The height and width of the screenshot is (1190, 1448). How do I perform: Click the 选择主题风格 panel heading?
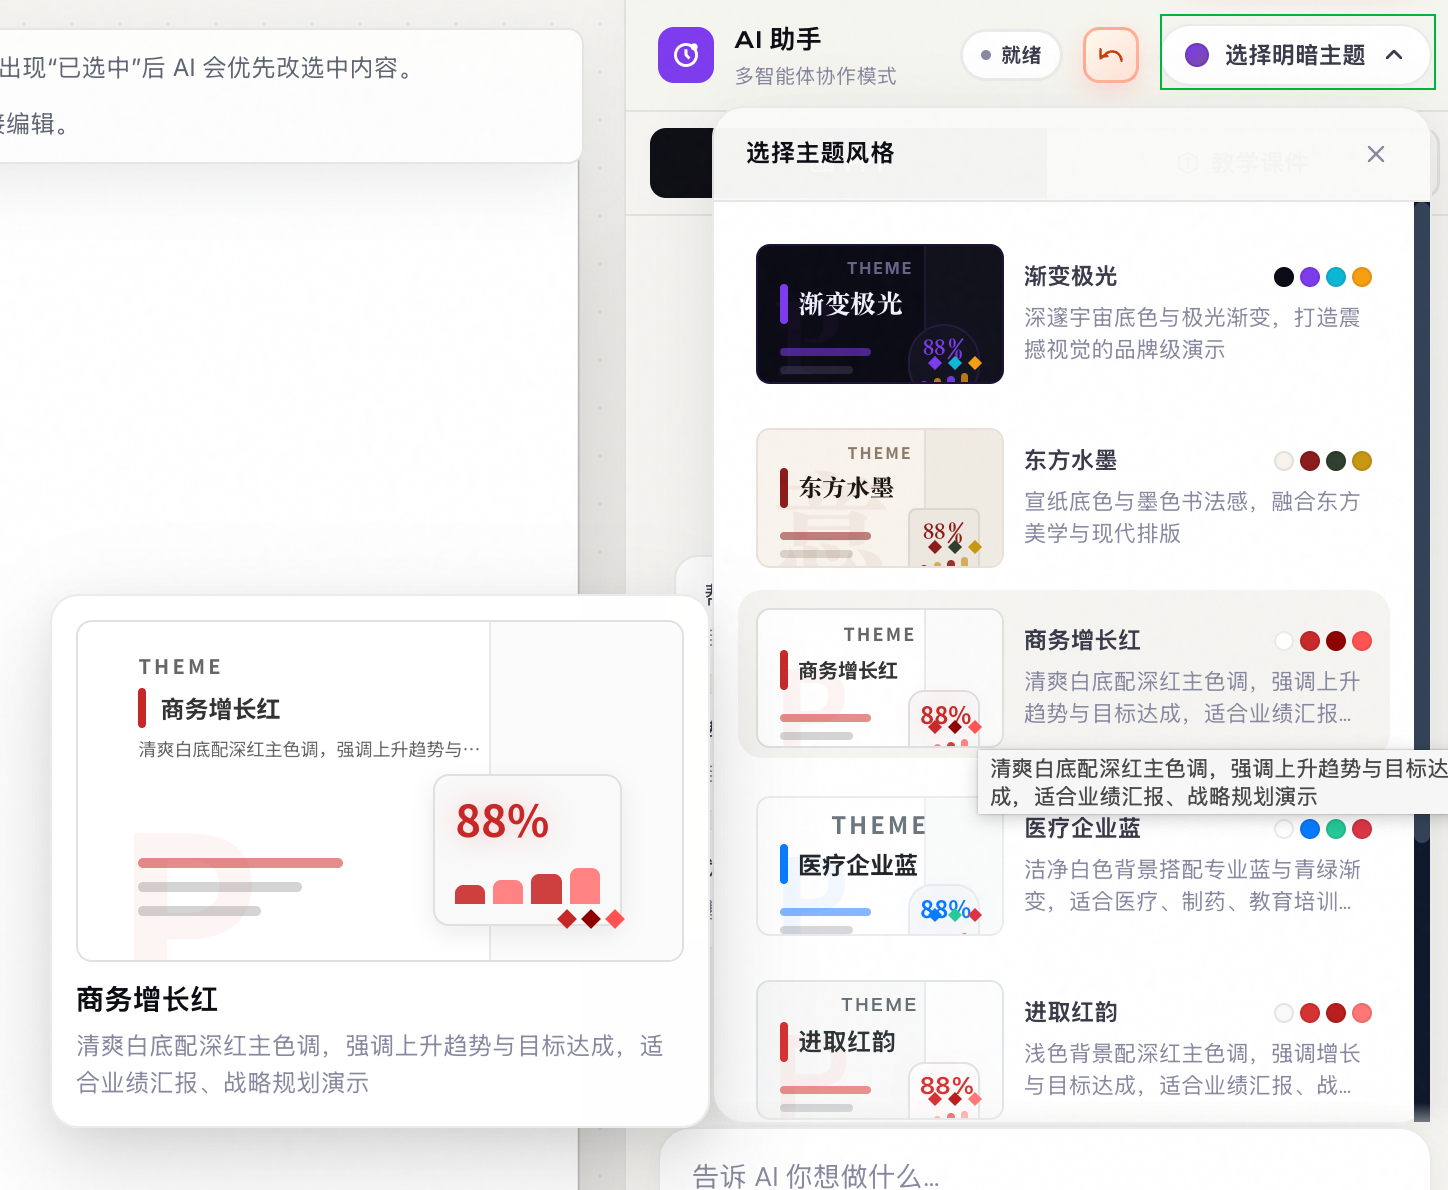[820, 153]
